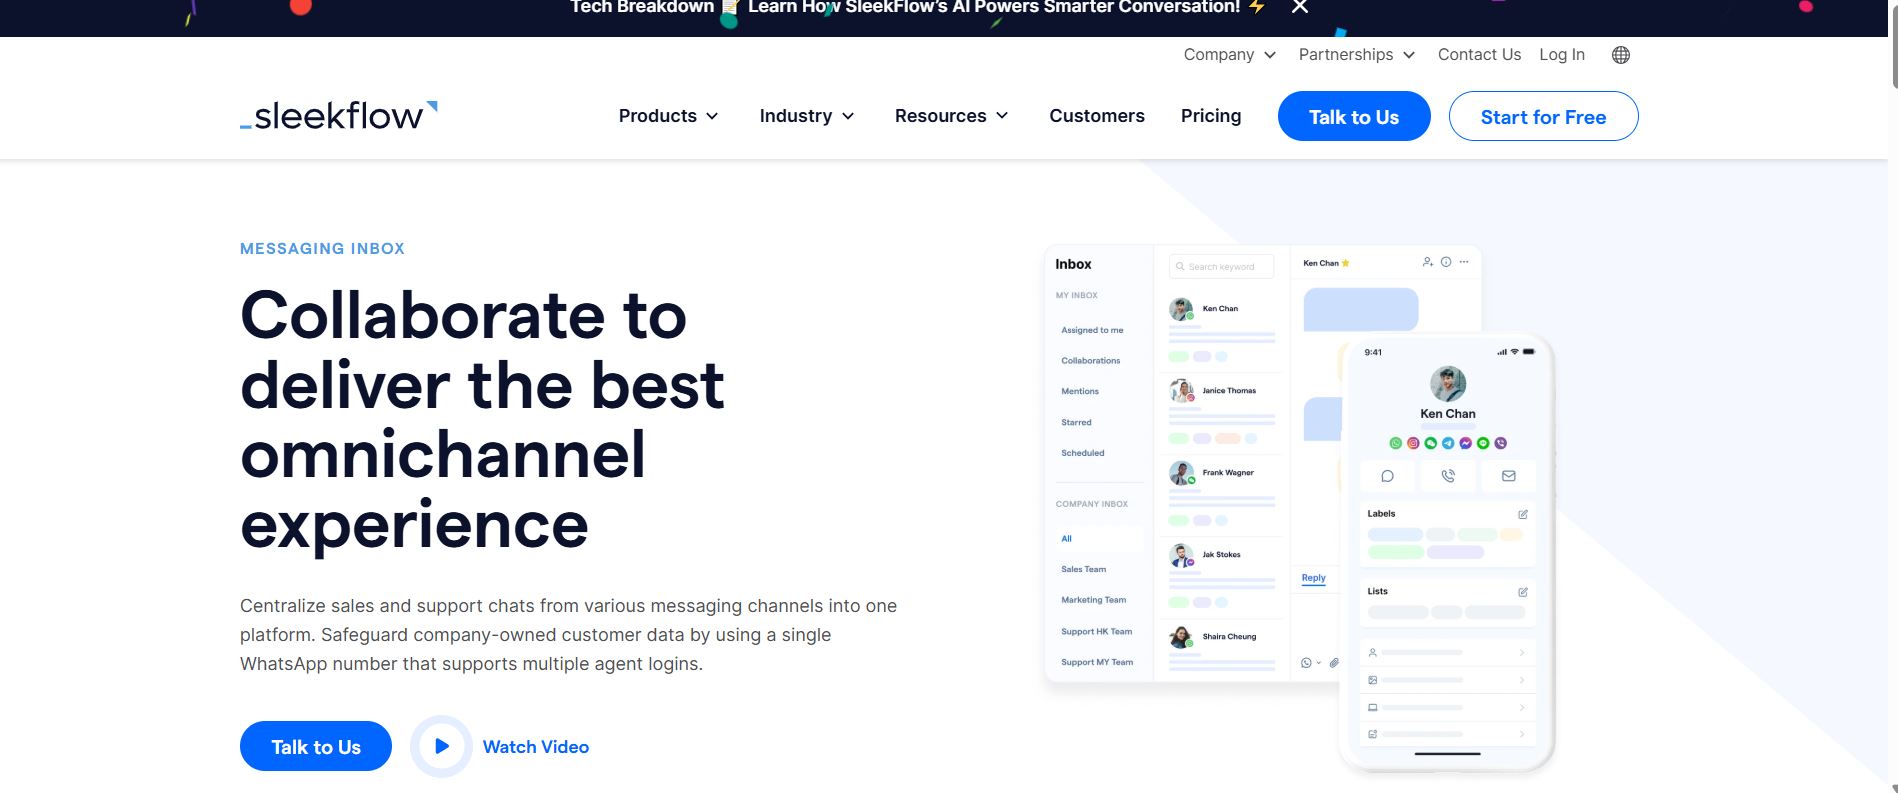
Task: Switch to the Reply tab in chat
Action: [1313, 578]
